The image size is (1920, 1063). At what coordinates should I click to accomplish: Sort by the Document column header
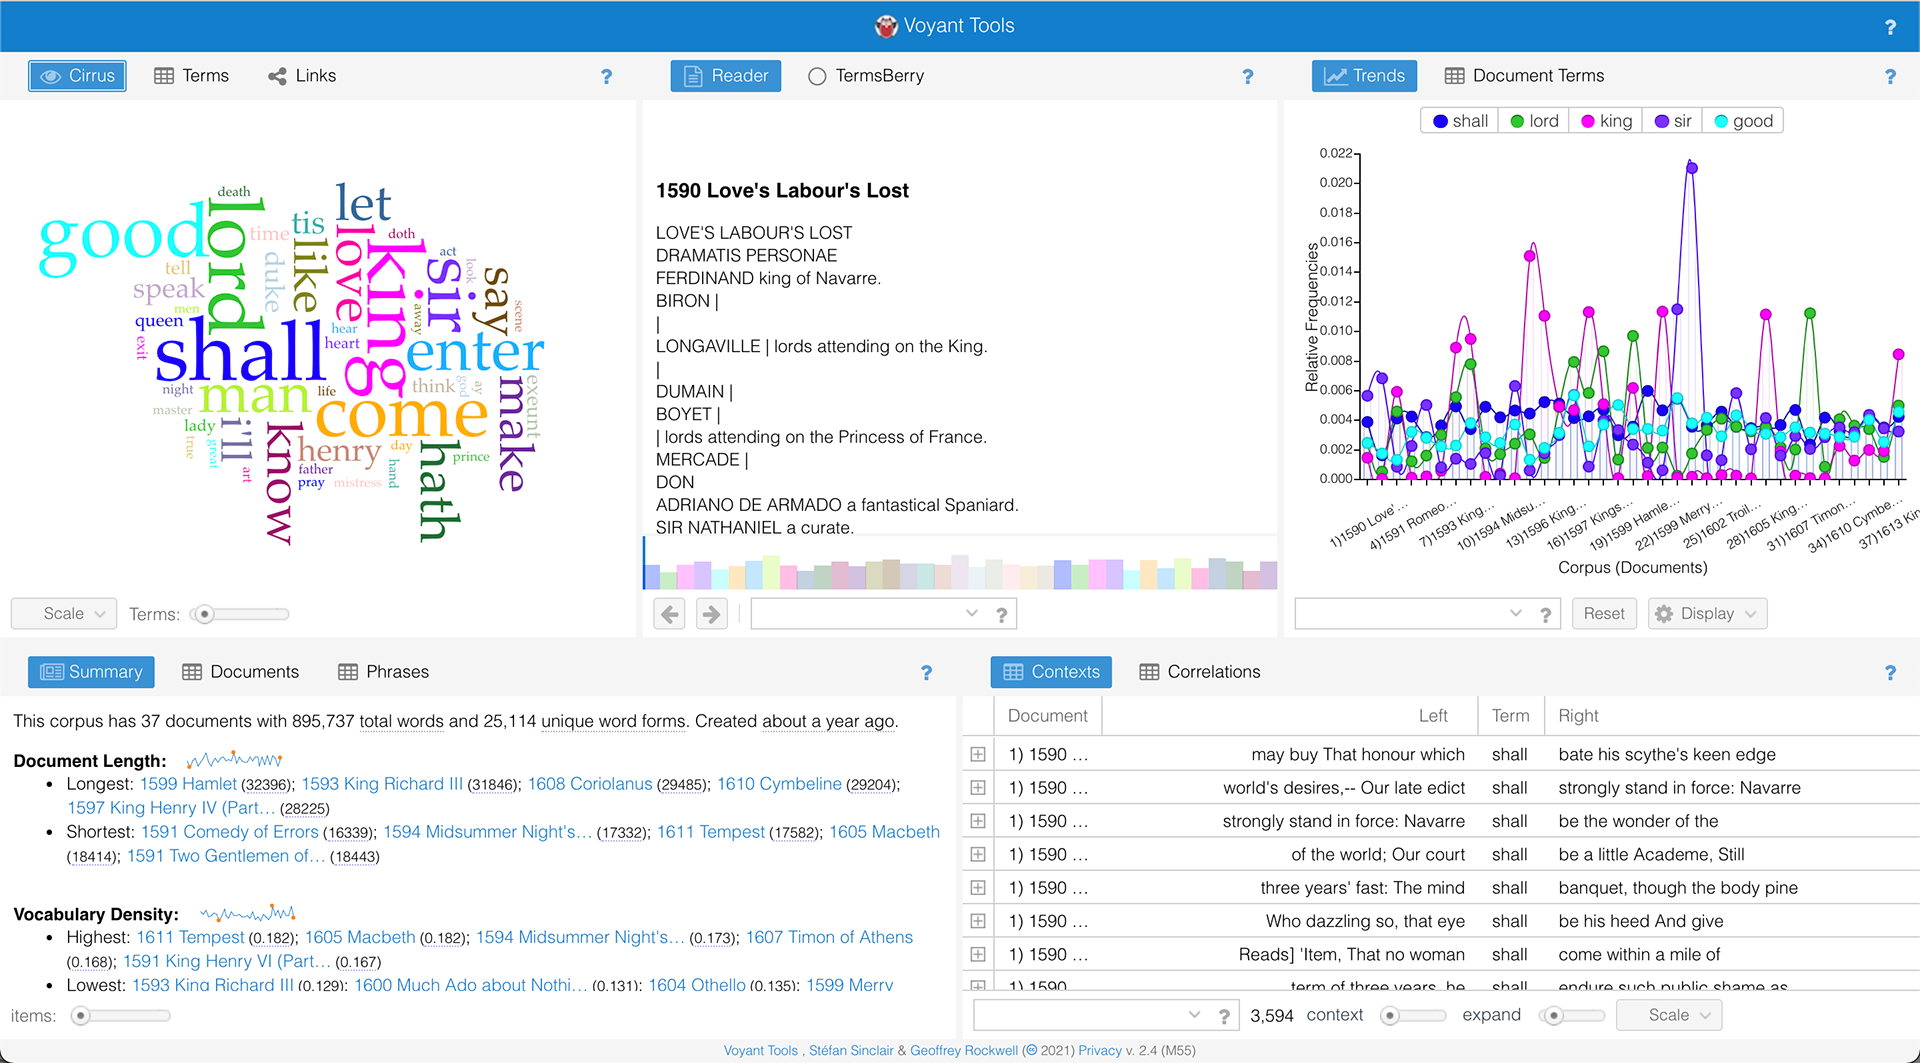[1047, 716]
